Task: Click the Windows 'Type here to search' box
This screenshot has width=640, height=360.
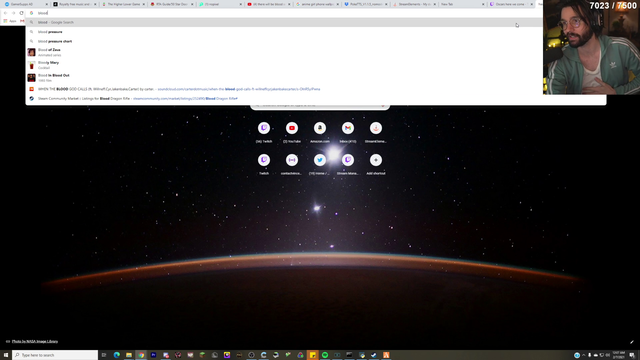Action: (55, 355)
